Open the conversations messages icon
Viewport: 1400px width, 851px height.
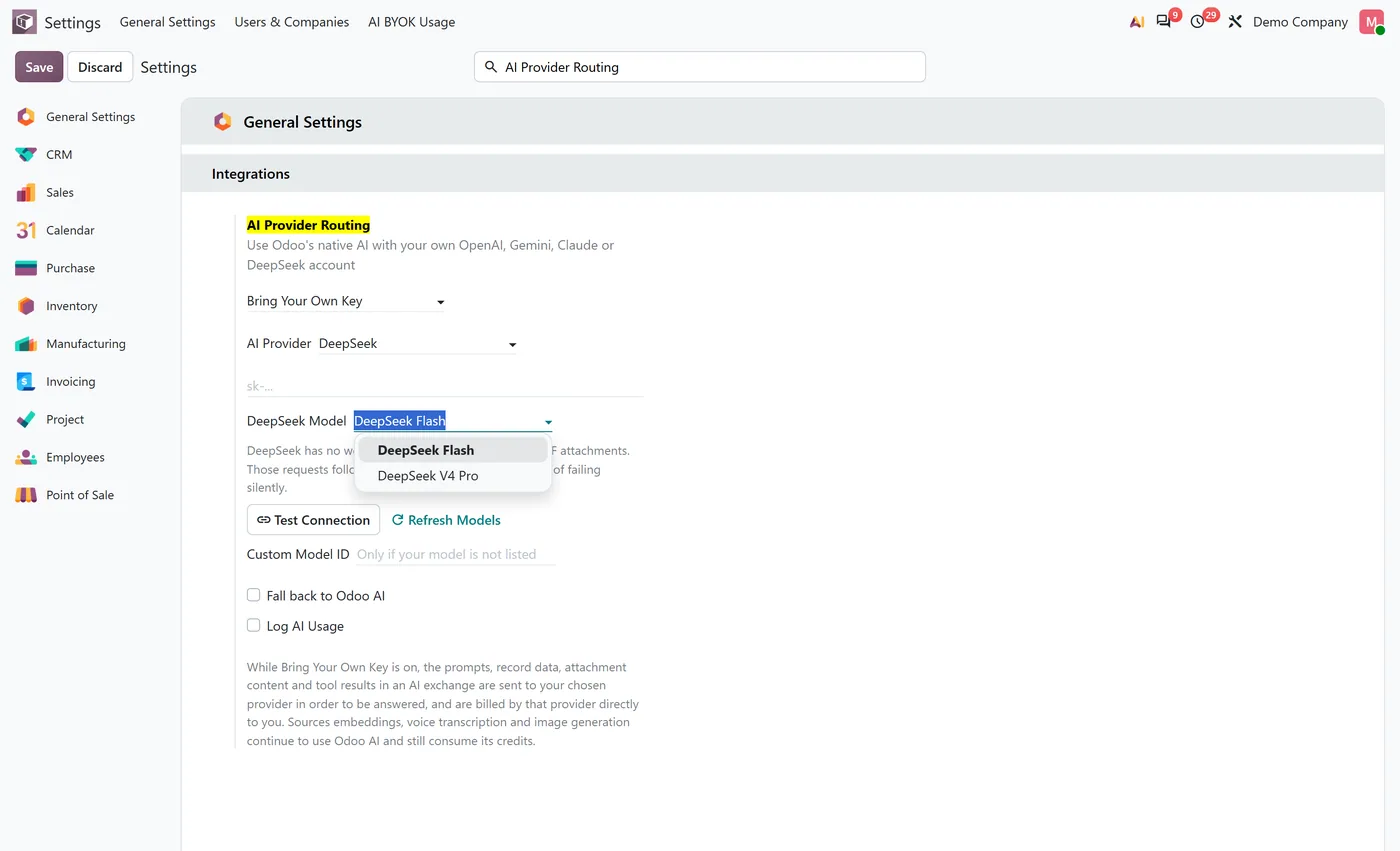pyautogui.click(x=1164, y=21)
